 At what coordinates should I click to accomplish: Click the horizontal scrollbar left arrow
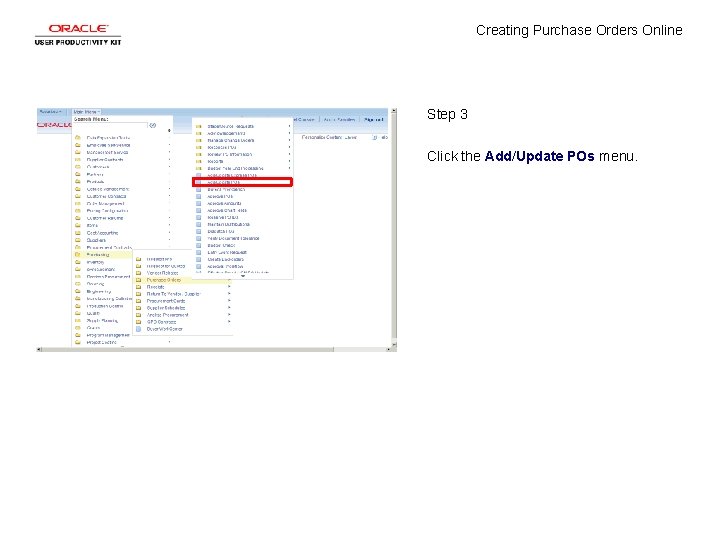coord(39,349)
